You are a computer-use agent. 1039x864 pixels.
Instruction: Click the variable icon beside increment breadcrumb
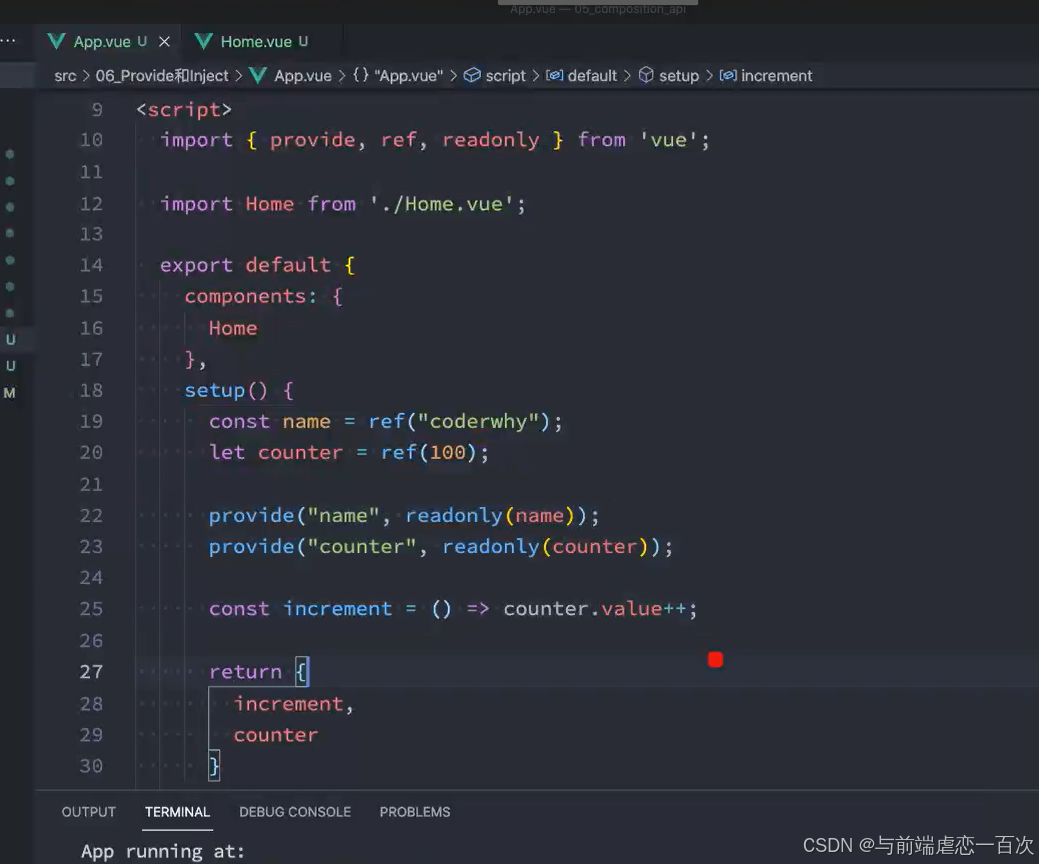[x=728, y=76]
